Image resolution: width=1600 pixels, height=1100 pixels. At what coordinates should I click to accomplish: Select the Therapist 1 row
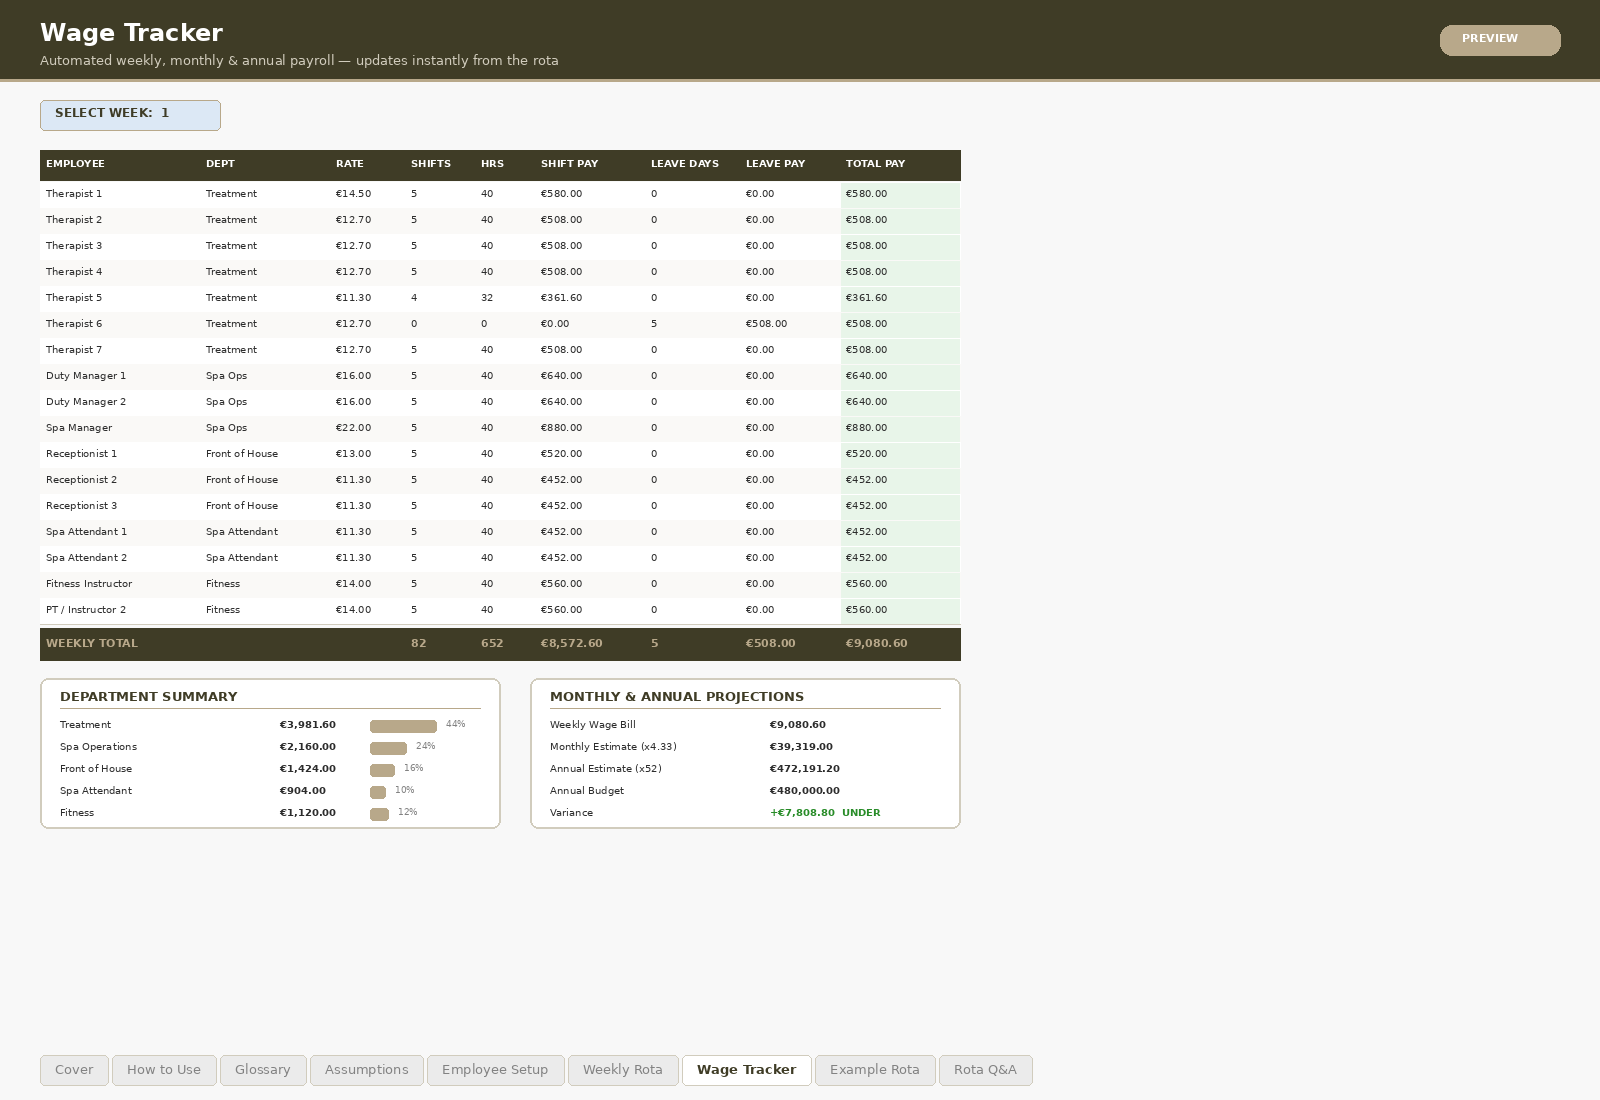tap(400, 194)
